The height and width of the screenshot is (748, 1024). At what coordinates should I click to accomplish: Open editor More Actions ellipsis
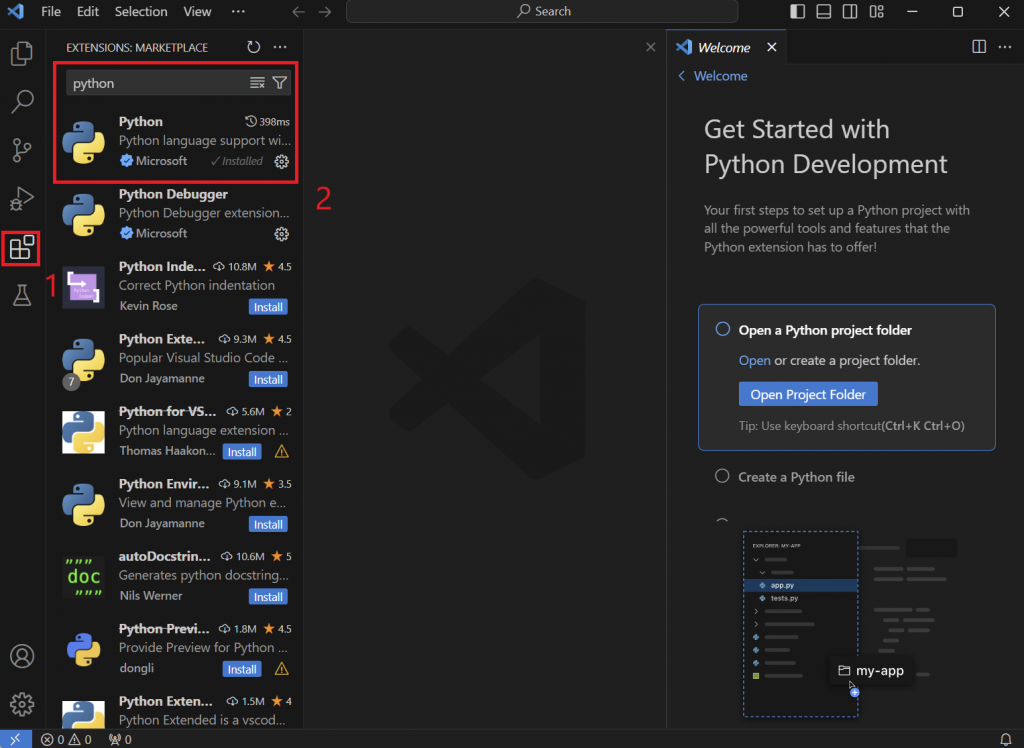point(1005,47)
